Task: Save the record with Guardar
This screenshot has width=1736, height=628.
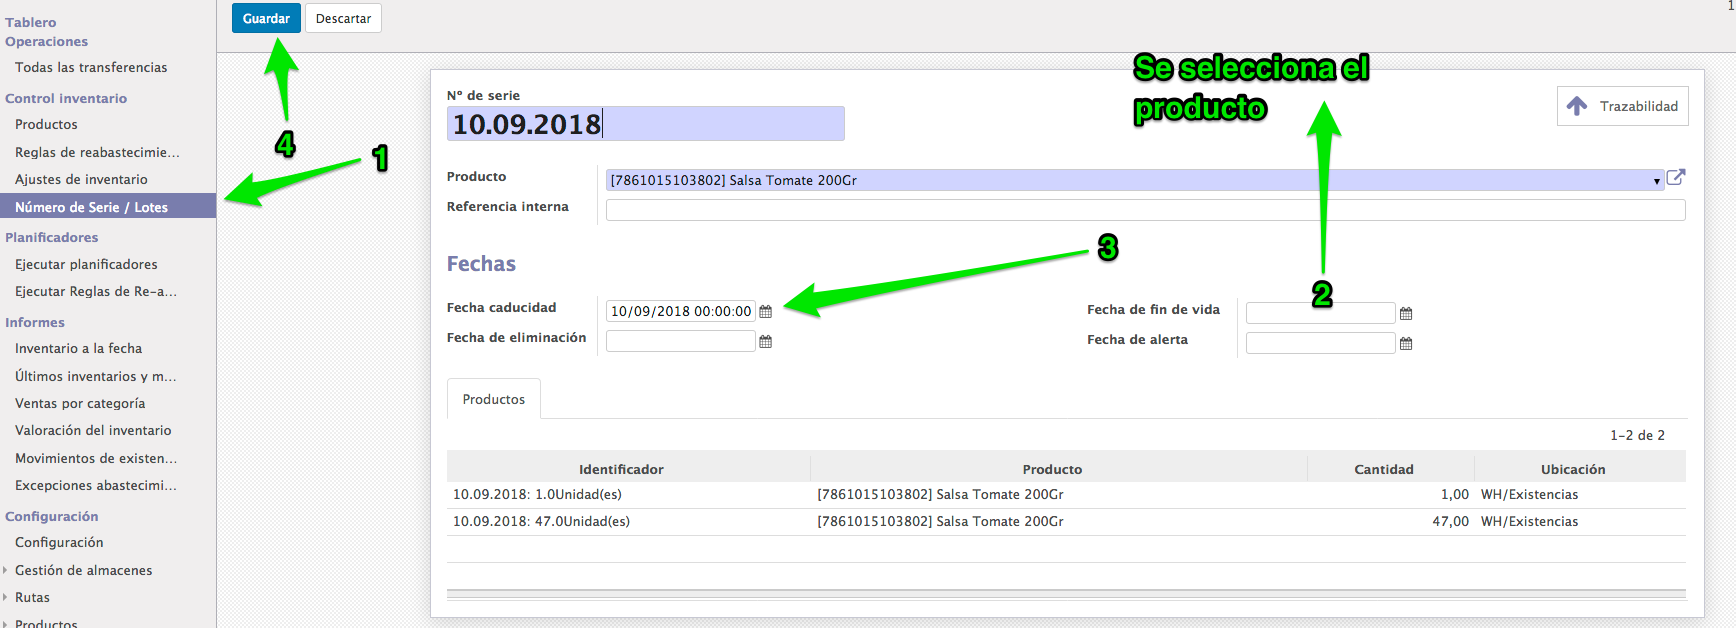Action: 266,18
